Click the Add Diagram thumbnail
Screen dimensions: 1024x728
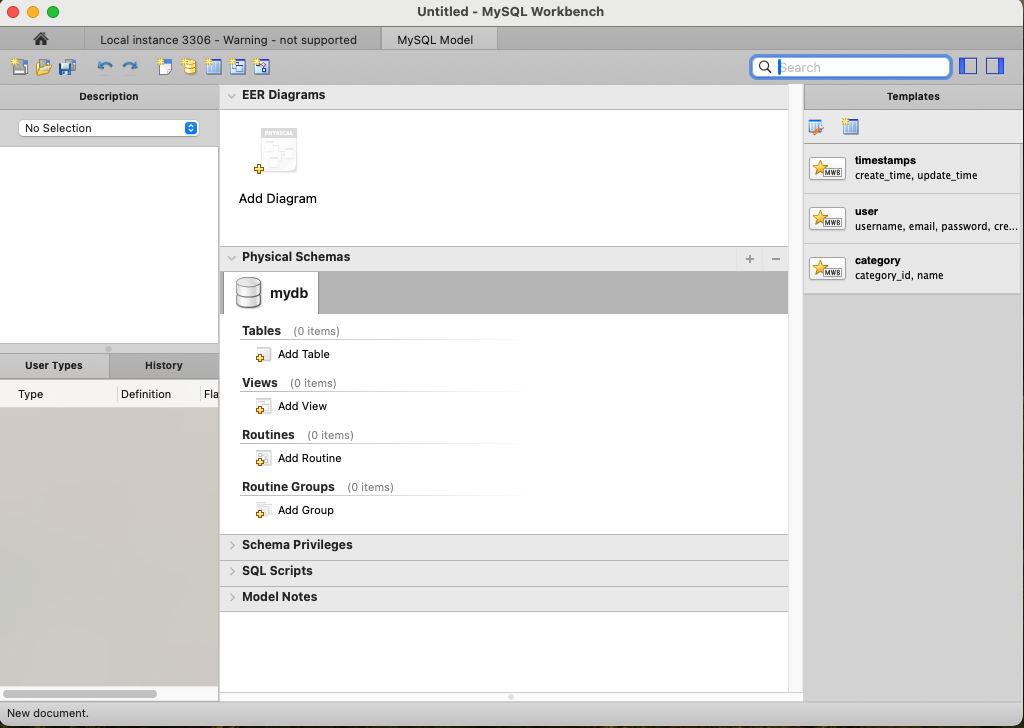(276, 152)
